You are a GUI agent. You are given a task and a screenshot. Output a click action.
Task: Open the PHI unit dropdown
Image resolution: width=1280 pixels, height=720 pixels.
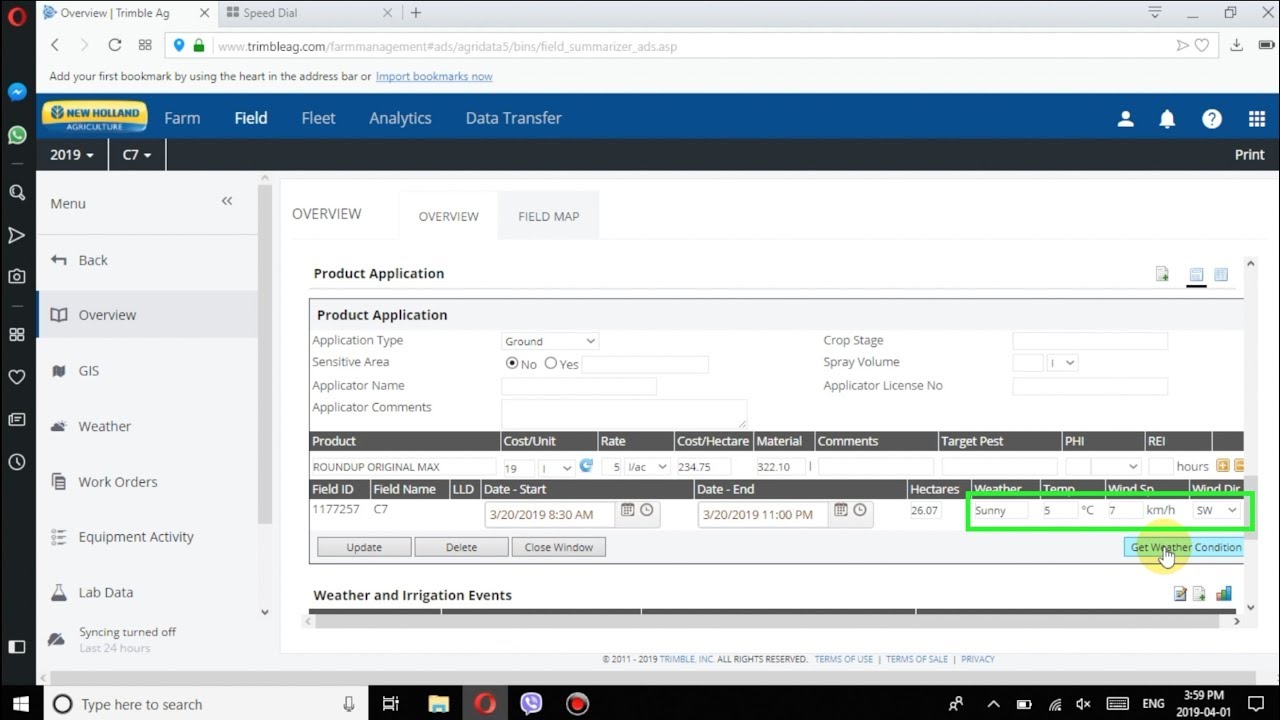(x=1116, y=467)
